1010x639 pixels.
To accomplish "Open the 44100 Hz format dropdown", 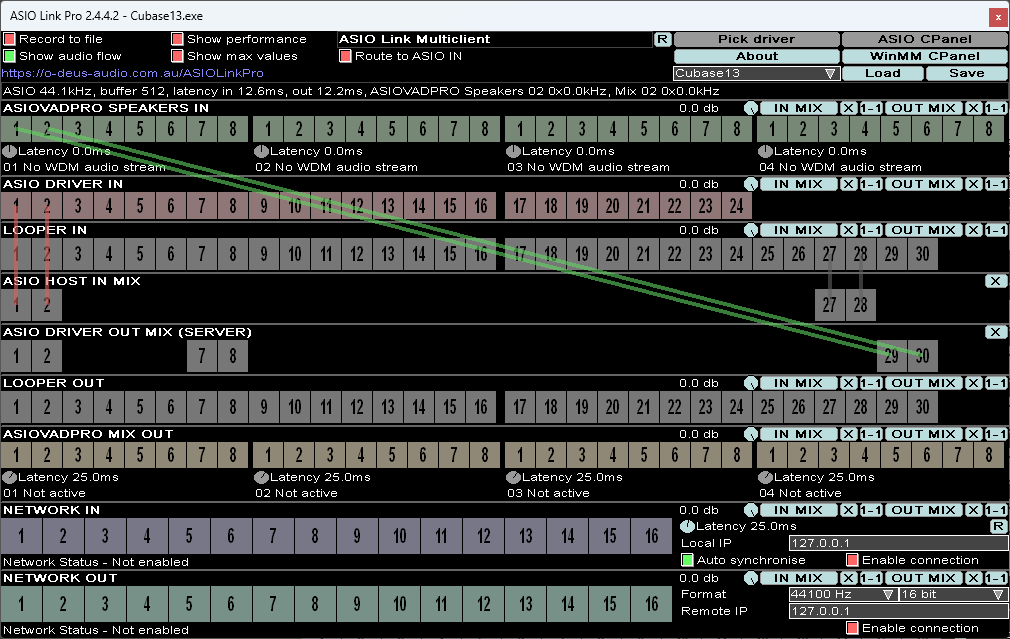I will (842, 594).
